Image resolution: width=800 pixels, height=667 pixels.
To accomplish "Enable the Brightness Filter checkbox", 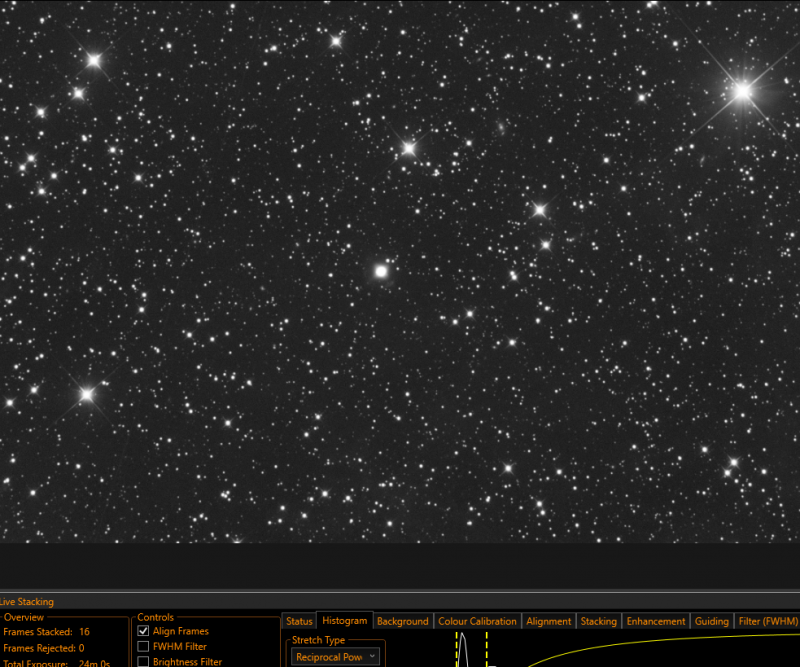I will [x=143, y=662].
